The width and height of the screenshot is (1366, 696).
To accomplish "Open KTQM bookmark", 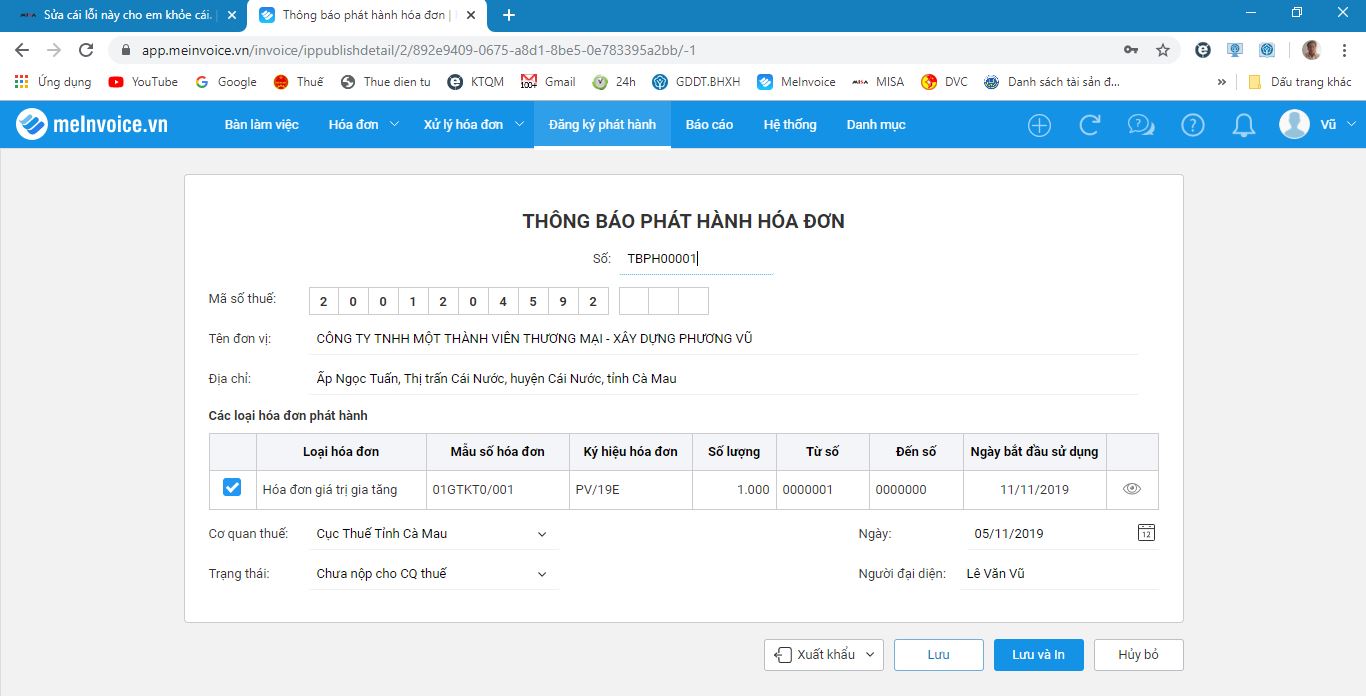I will (476, 82).
